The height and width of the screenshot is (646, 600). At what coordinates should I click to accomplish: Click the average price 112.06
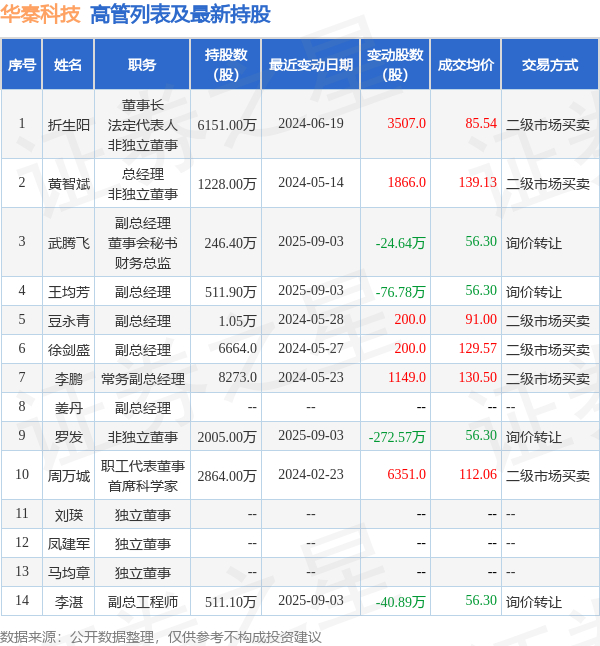click(478, 474)
